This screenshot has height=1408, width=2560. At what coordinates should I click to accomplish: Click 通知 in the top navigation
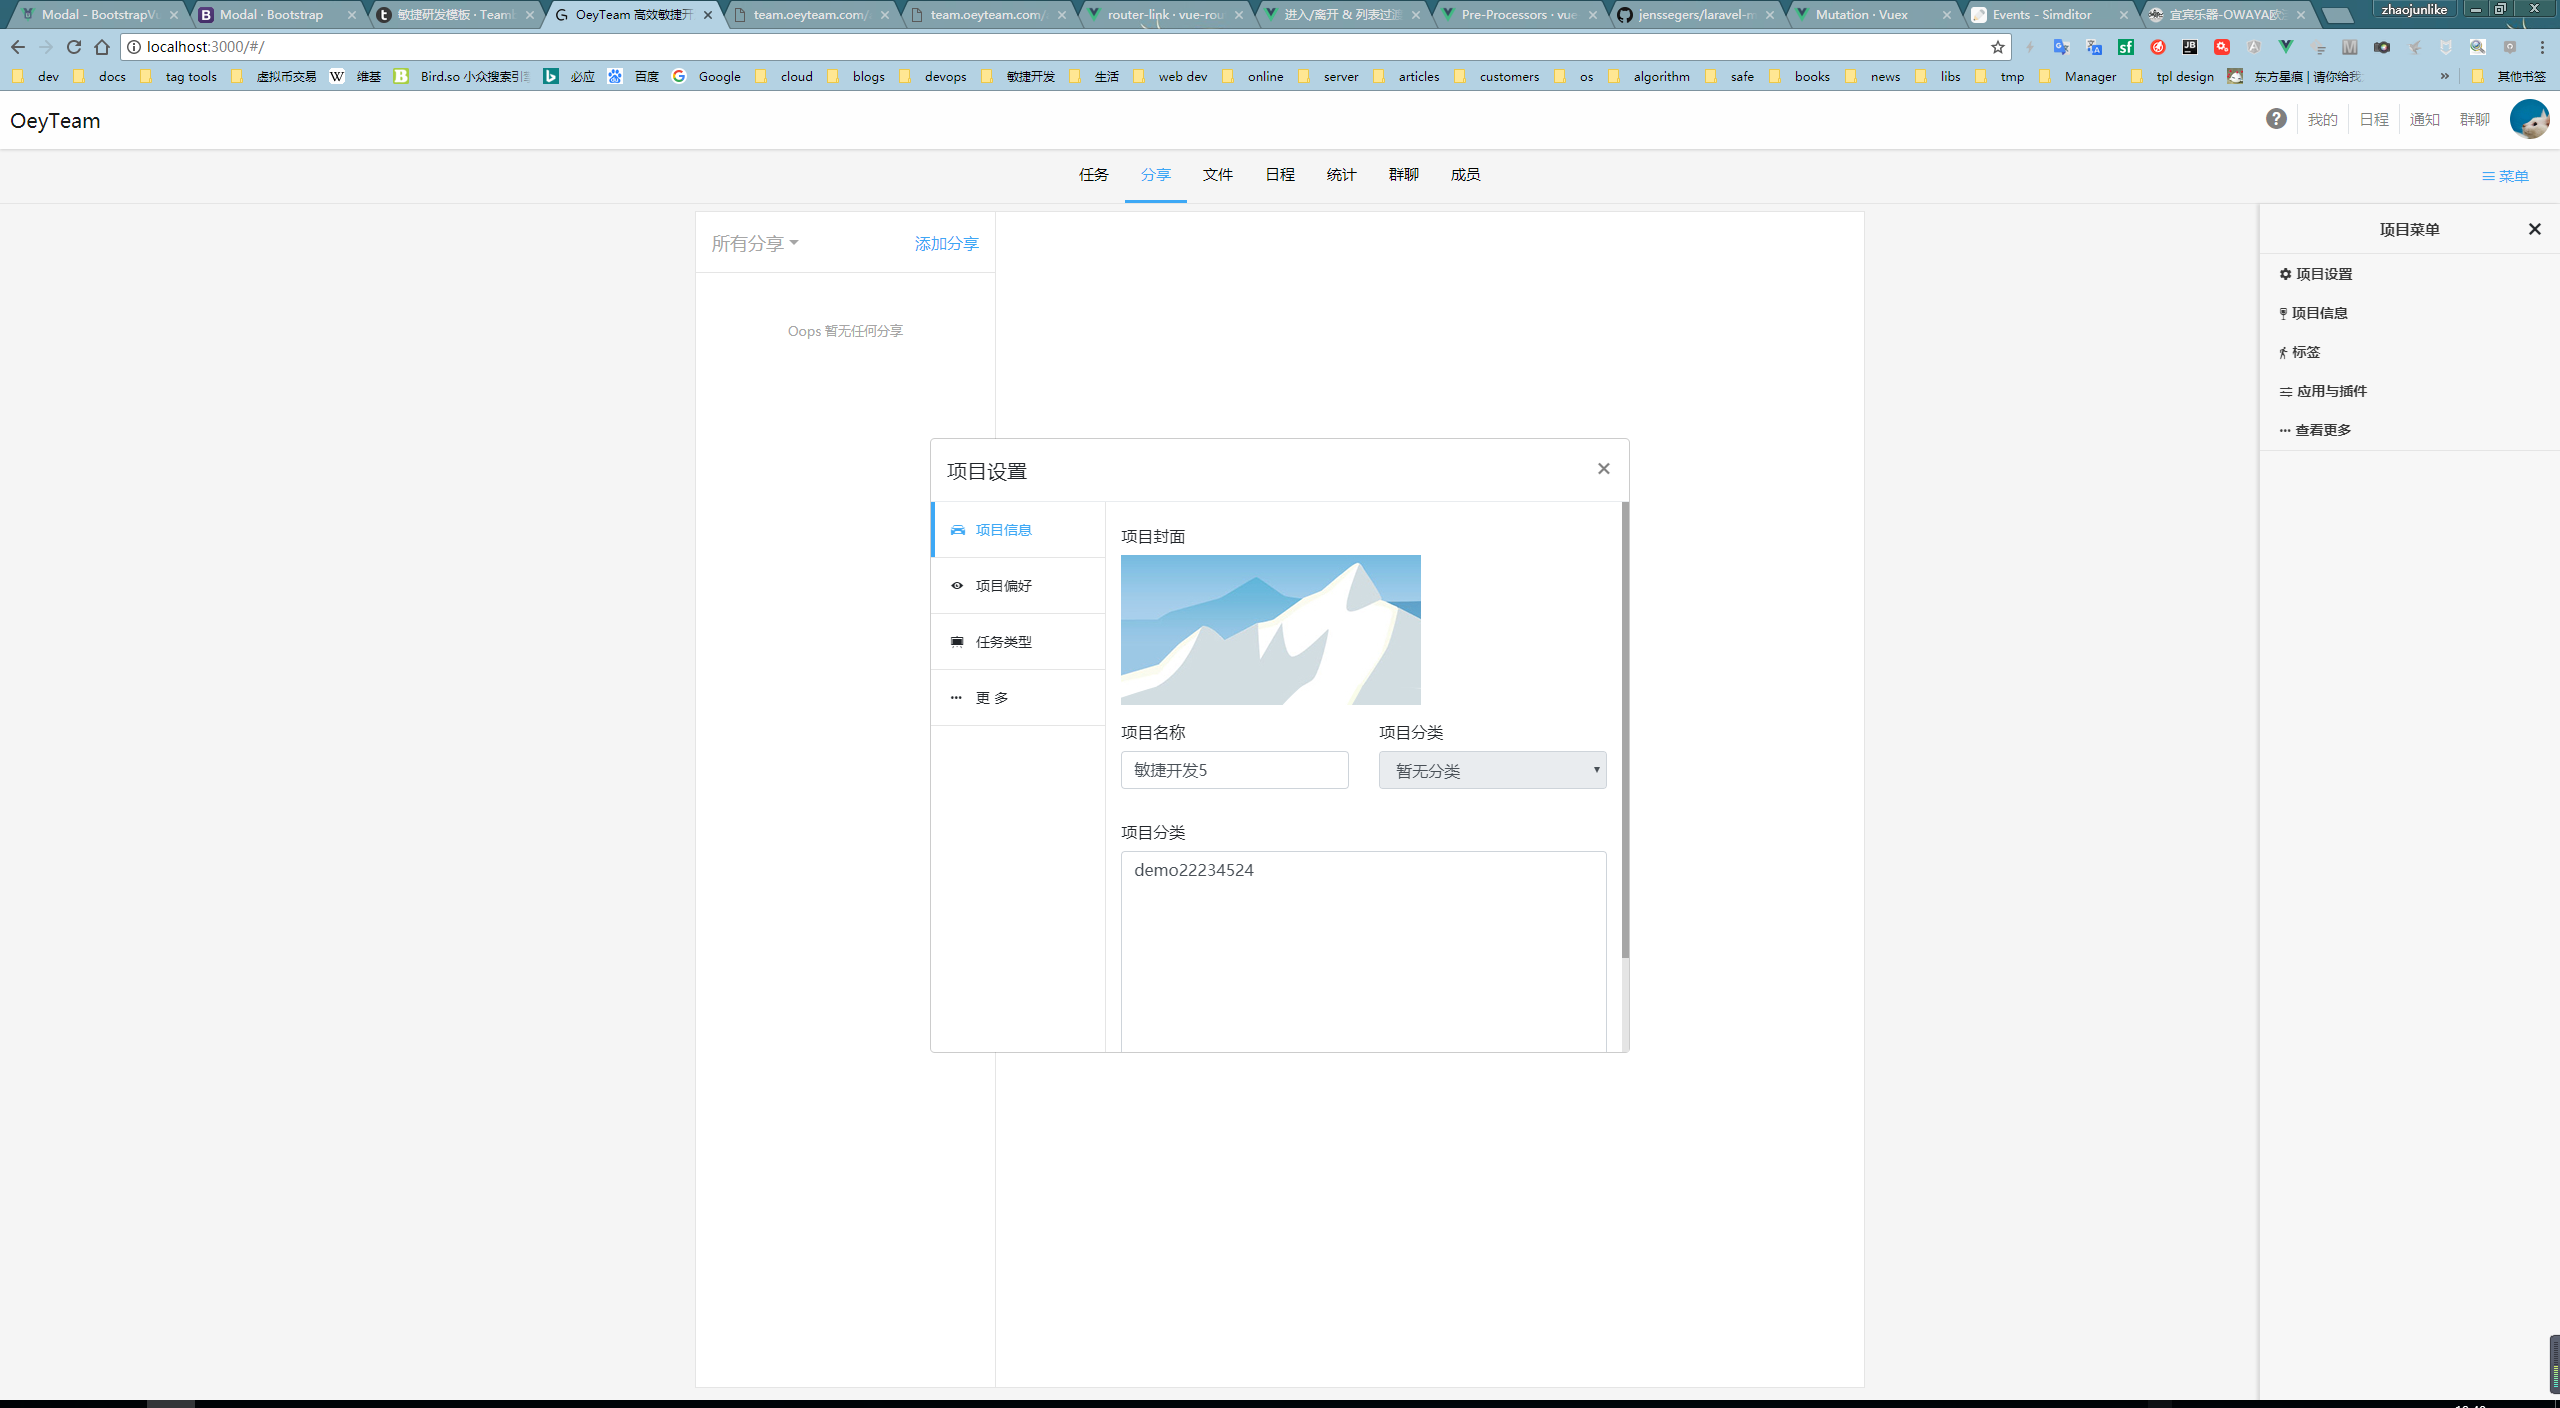[x=2424, y=120]
